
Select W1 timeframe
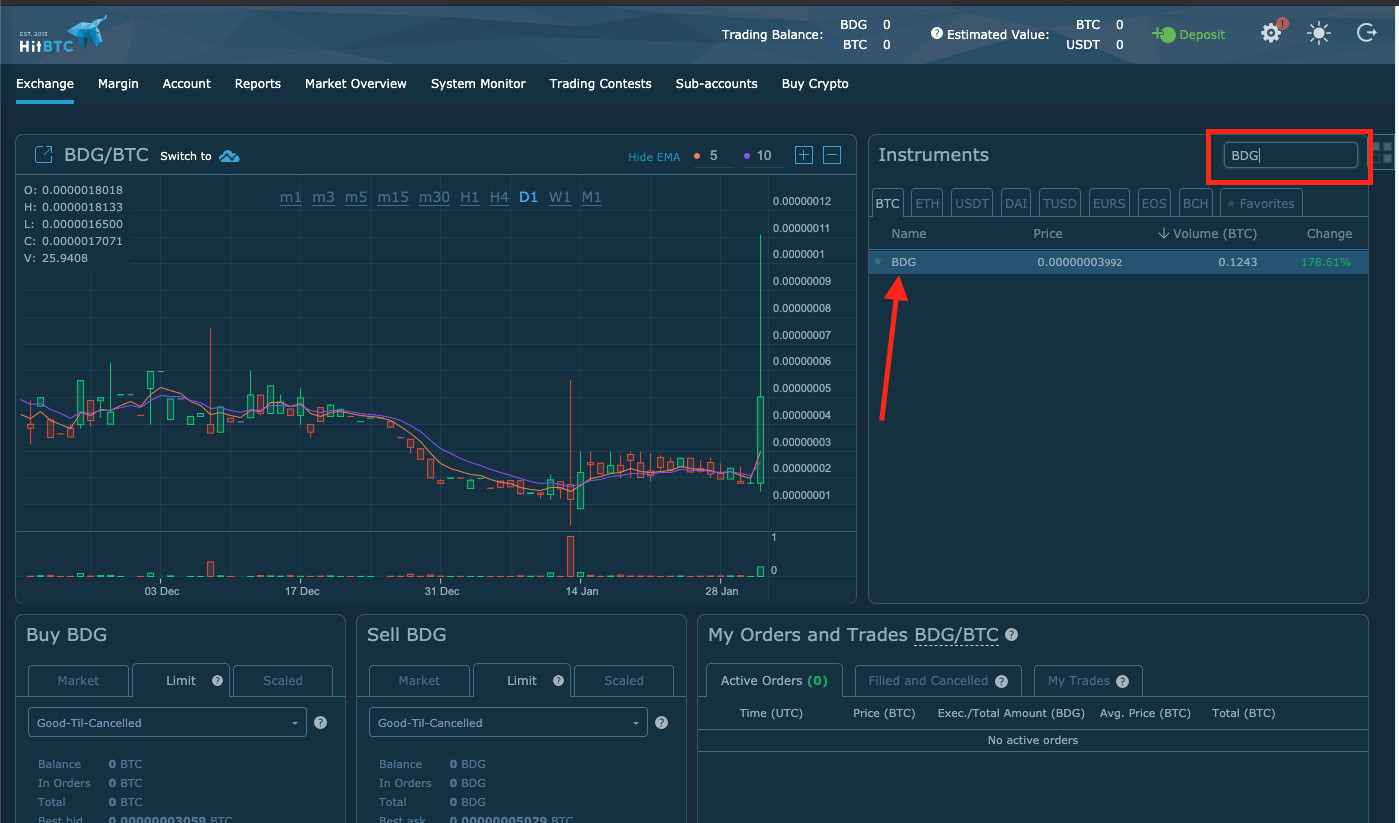point(560,197)
